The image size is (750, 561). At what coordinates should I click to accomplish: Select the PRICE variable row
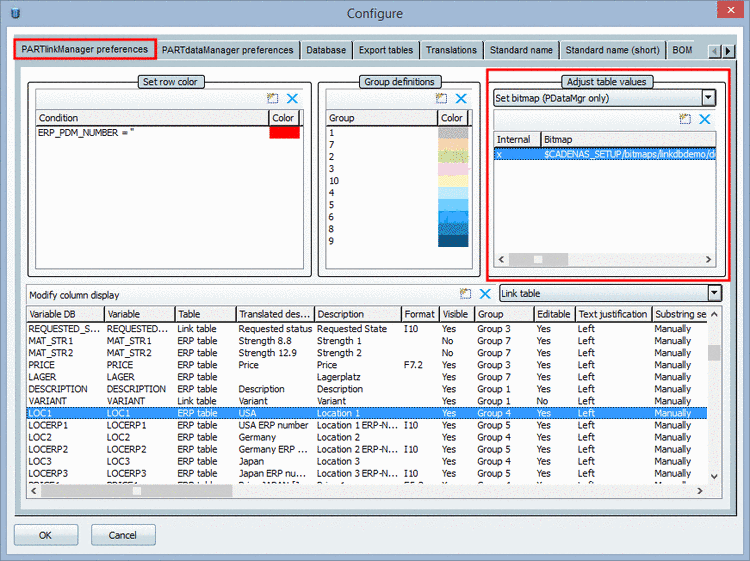click(x=367, y=365)
